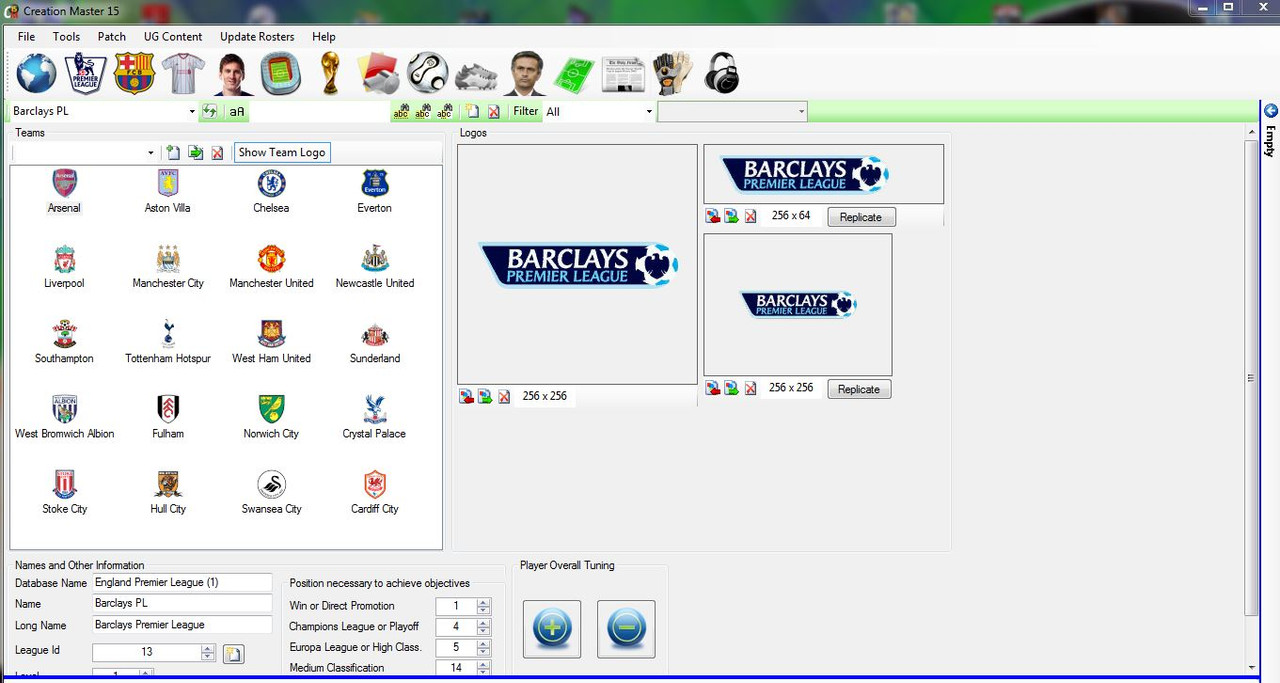Open the Audio headphones icon

tap(721, 74)
